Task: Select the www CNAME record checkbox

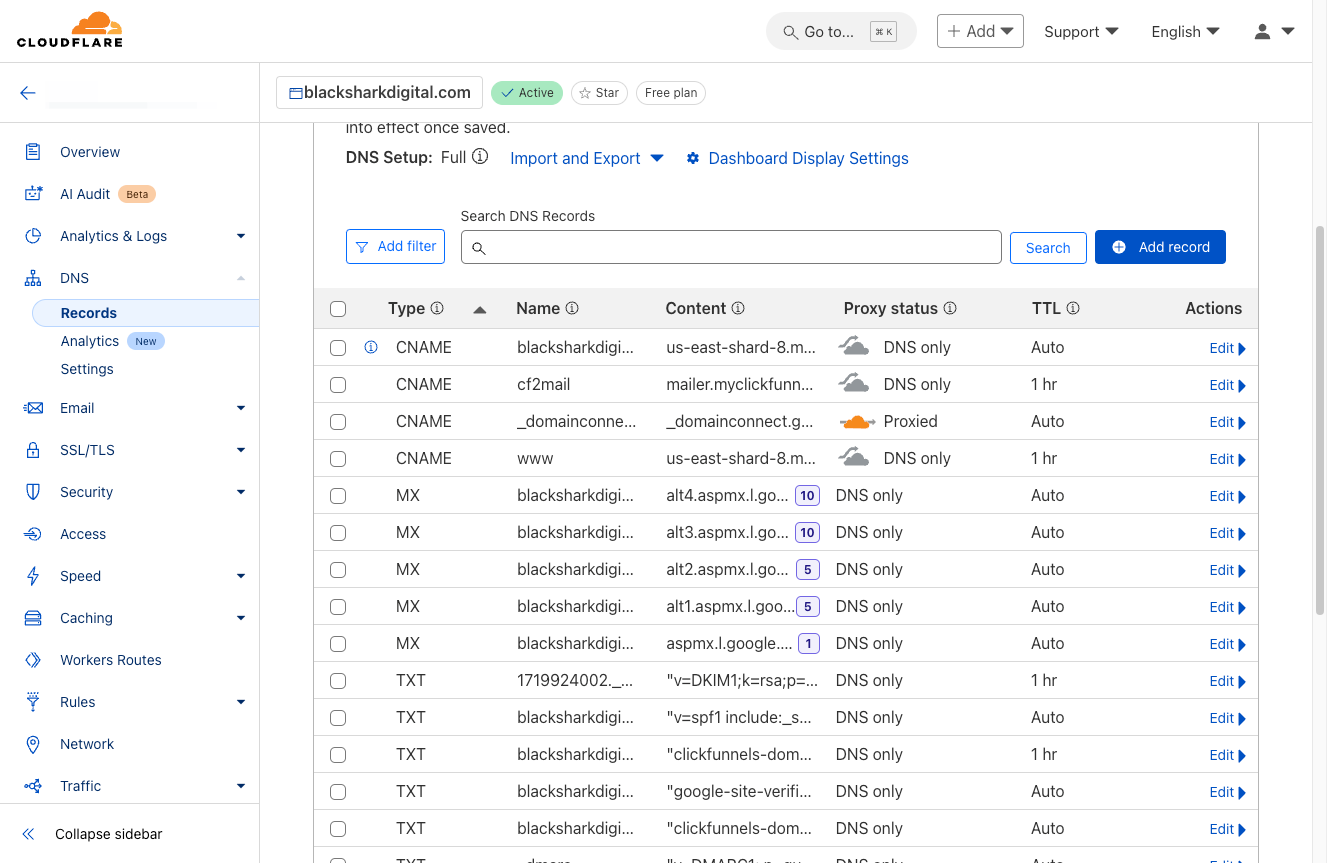Action: tap(338, 459)
